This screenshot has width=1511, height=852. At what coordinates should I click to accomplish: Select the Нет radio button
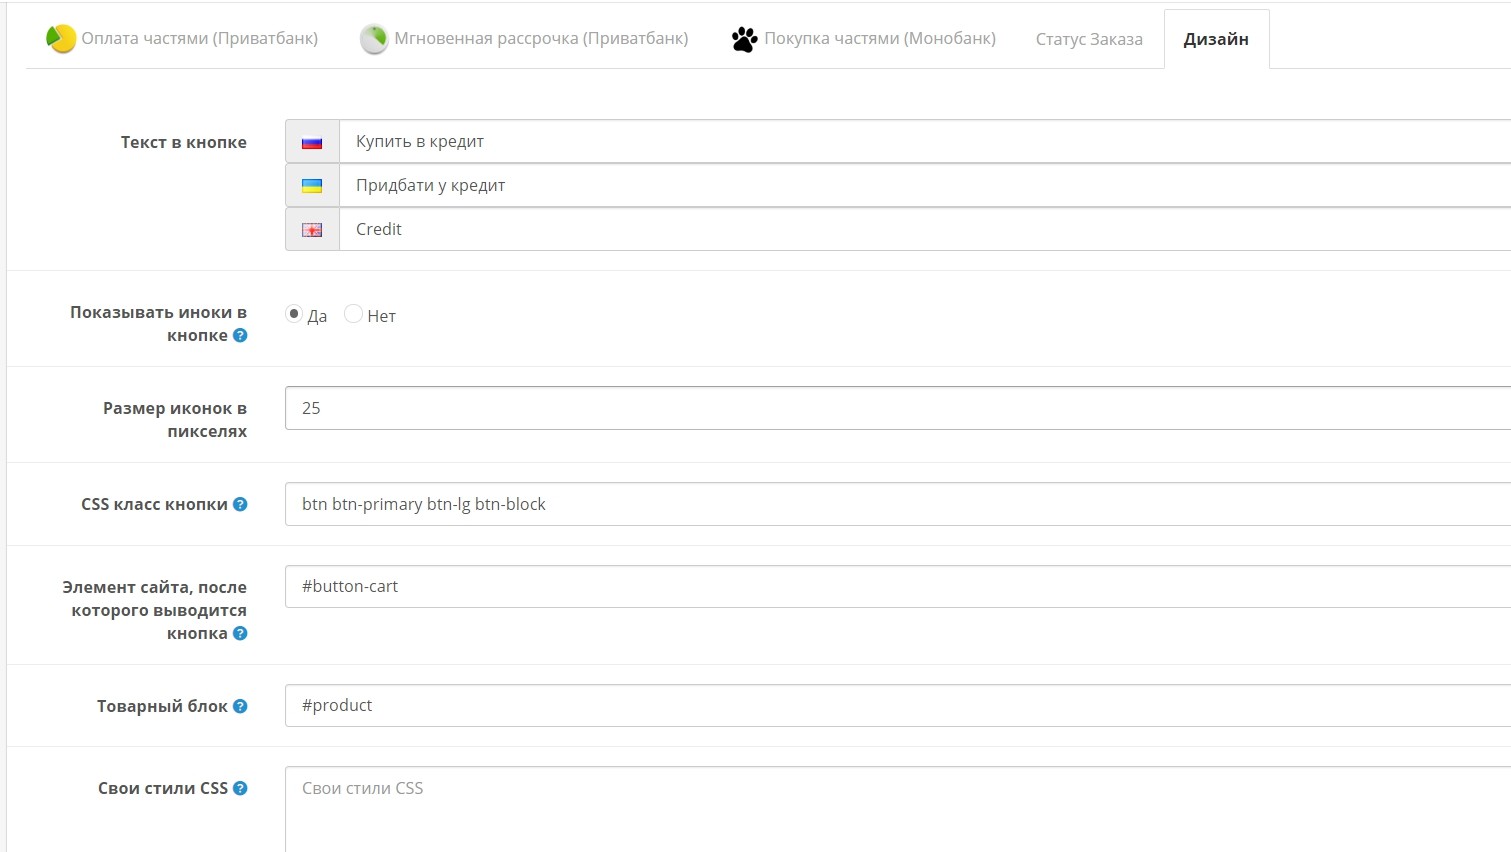click(353, 314)
